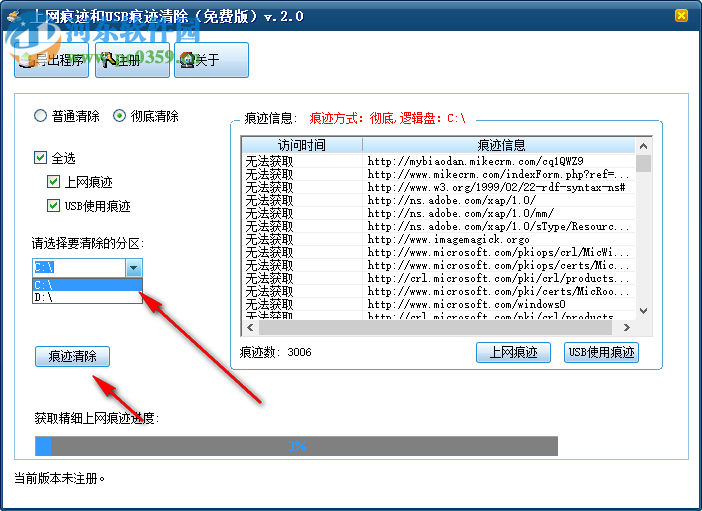
Task: Click the USB使用痕迹 button below list
Action: point(601,352)
